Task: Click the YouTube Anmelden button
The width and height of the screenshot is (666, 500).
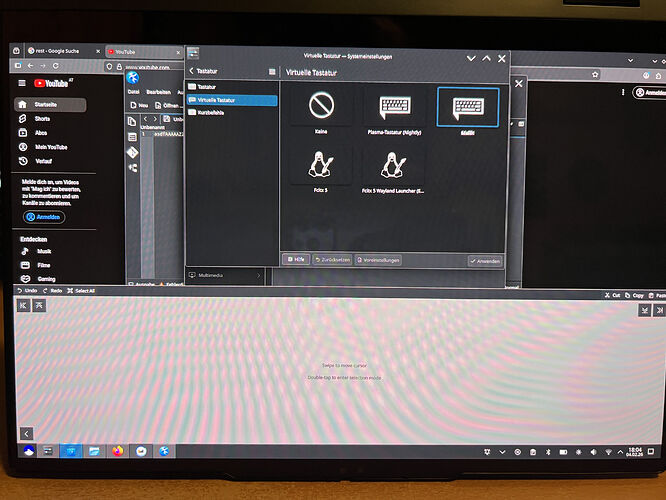Action: pyautogui.click(x=44, y=216)
